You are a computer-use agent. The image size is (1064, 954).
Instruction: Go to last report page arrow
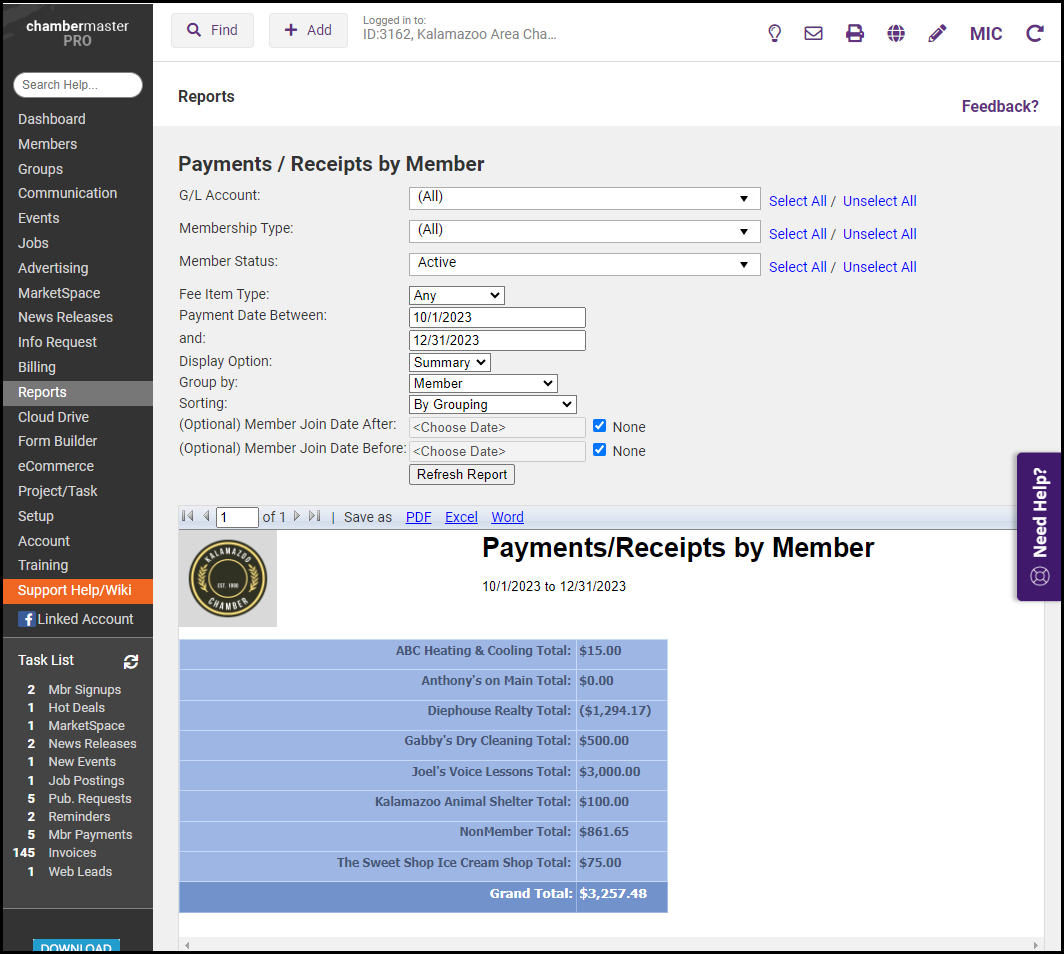tap(315, 517)
